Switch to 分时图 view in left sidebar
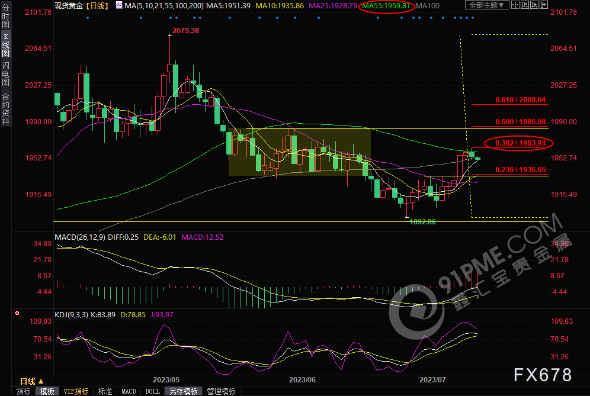This screenshot has height=396, width=590. (5, 16)
